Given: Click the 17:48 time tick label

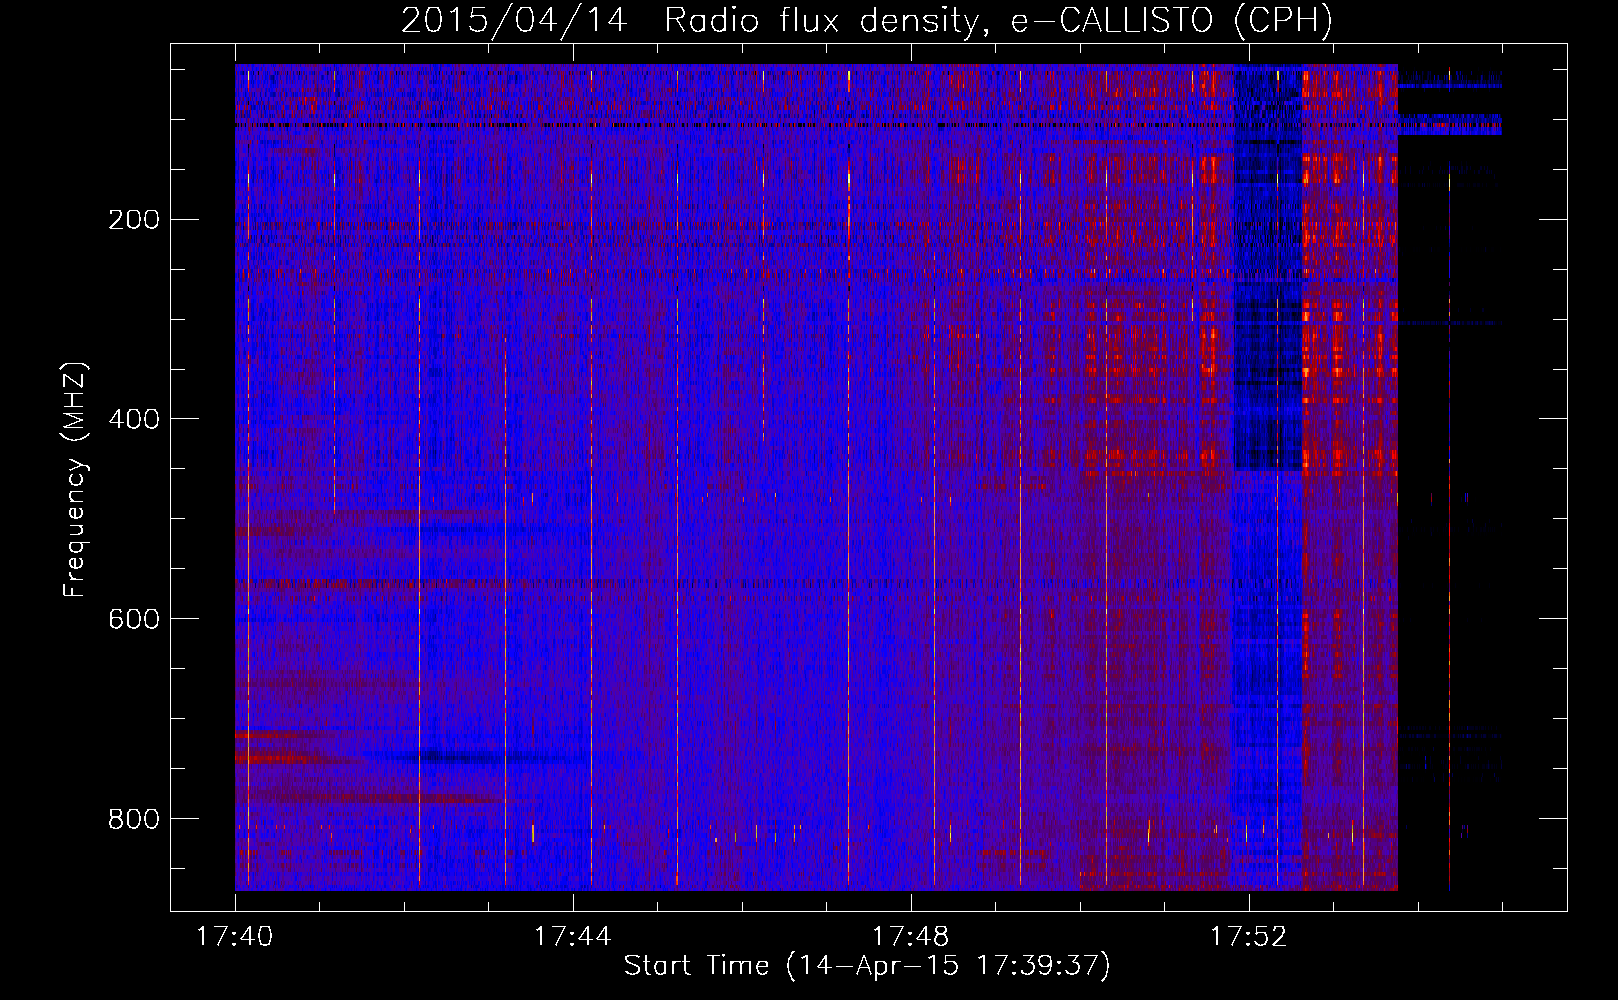Looking at the screenshot, I should (x=911, y=937).
